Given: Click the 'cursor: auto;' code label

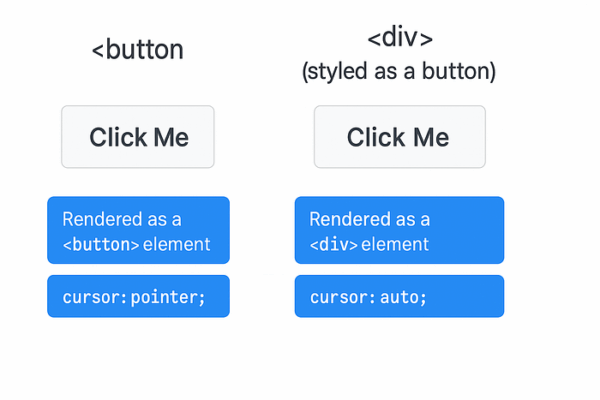Looking at the screenshot, I should click(399, 296).
